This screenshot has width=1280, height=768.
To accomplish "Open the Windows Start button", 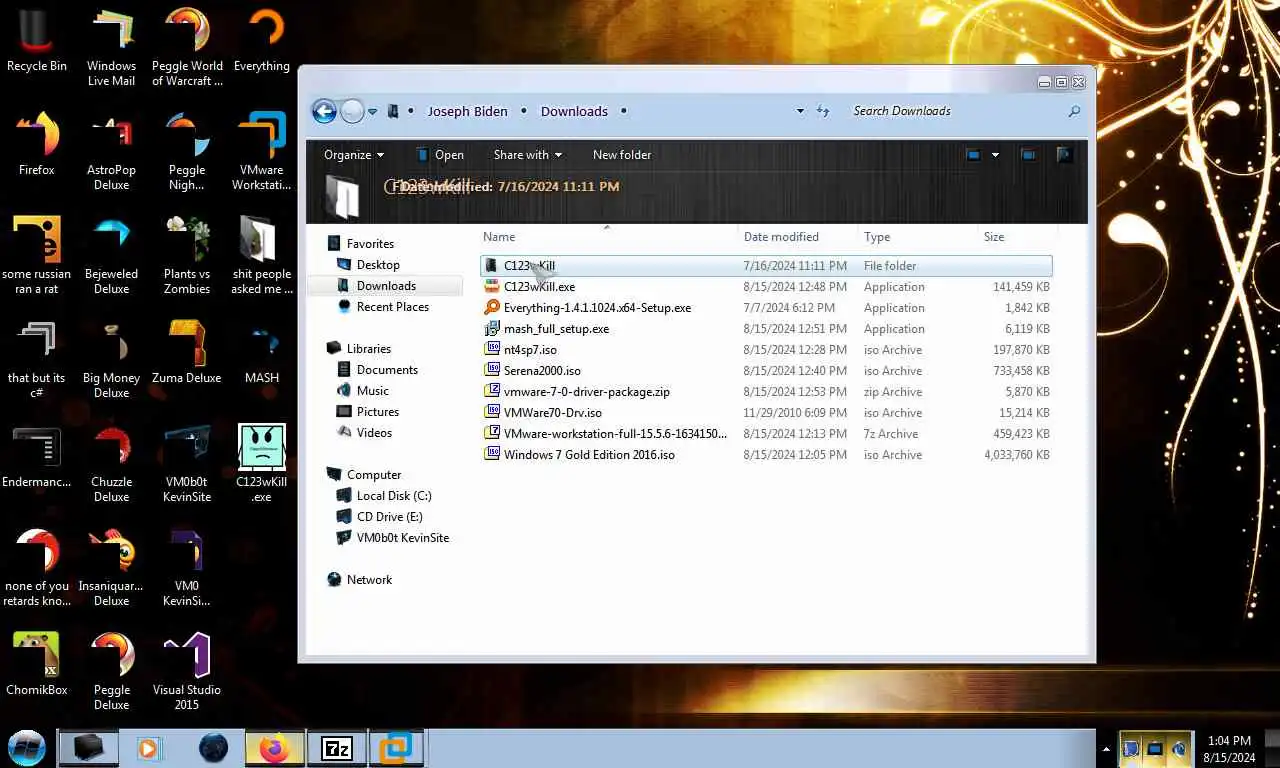I will point(27,748).
